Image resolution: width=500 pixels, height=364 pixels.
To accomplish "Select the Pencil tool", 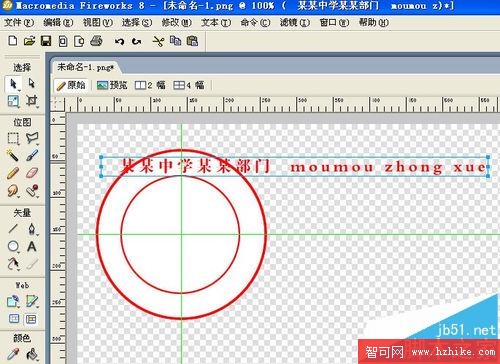I will pyautogui.click(x=13, y=173).
